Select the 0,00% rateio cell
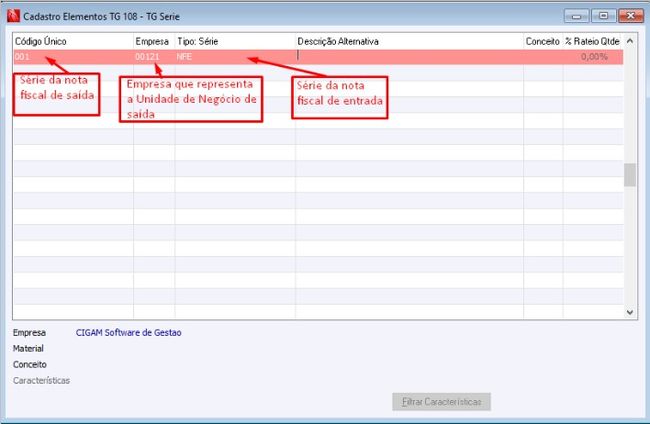The width and height of the screenshot is (650, 424). pos(593,57)
